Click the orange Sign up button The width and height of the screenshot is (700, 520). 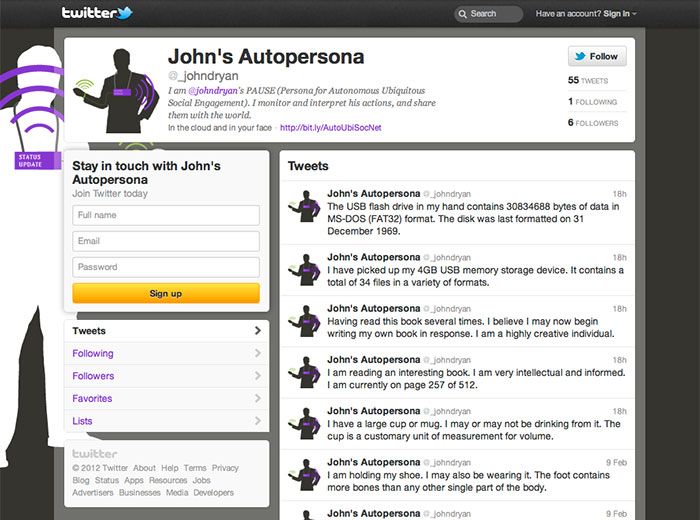[x=166, y=293]
